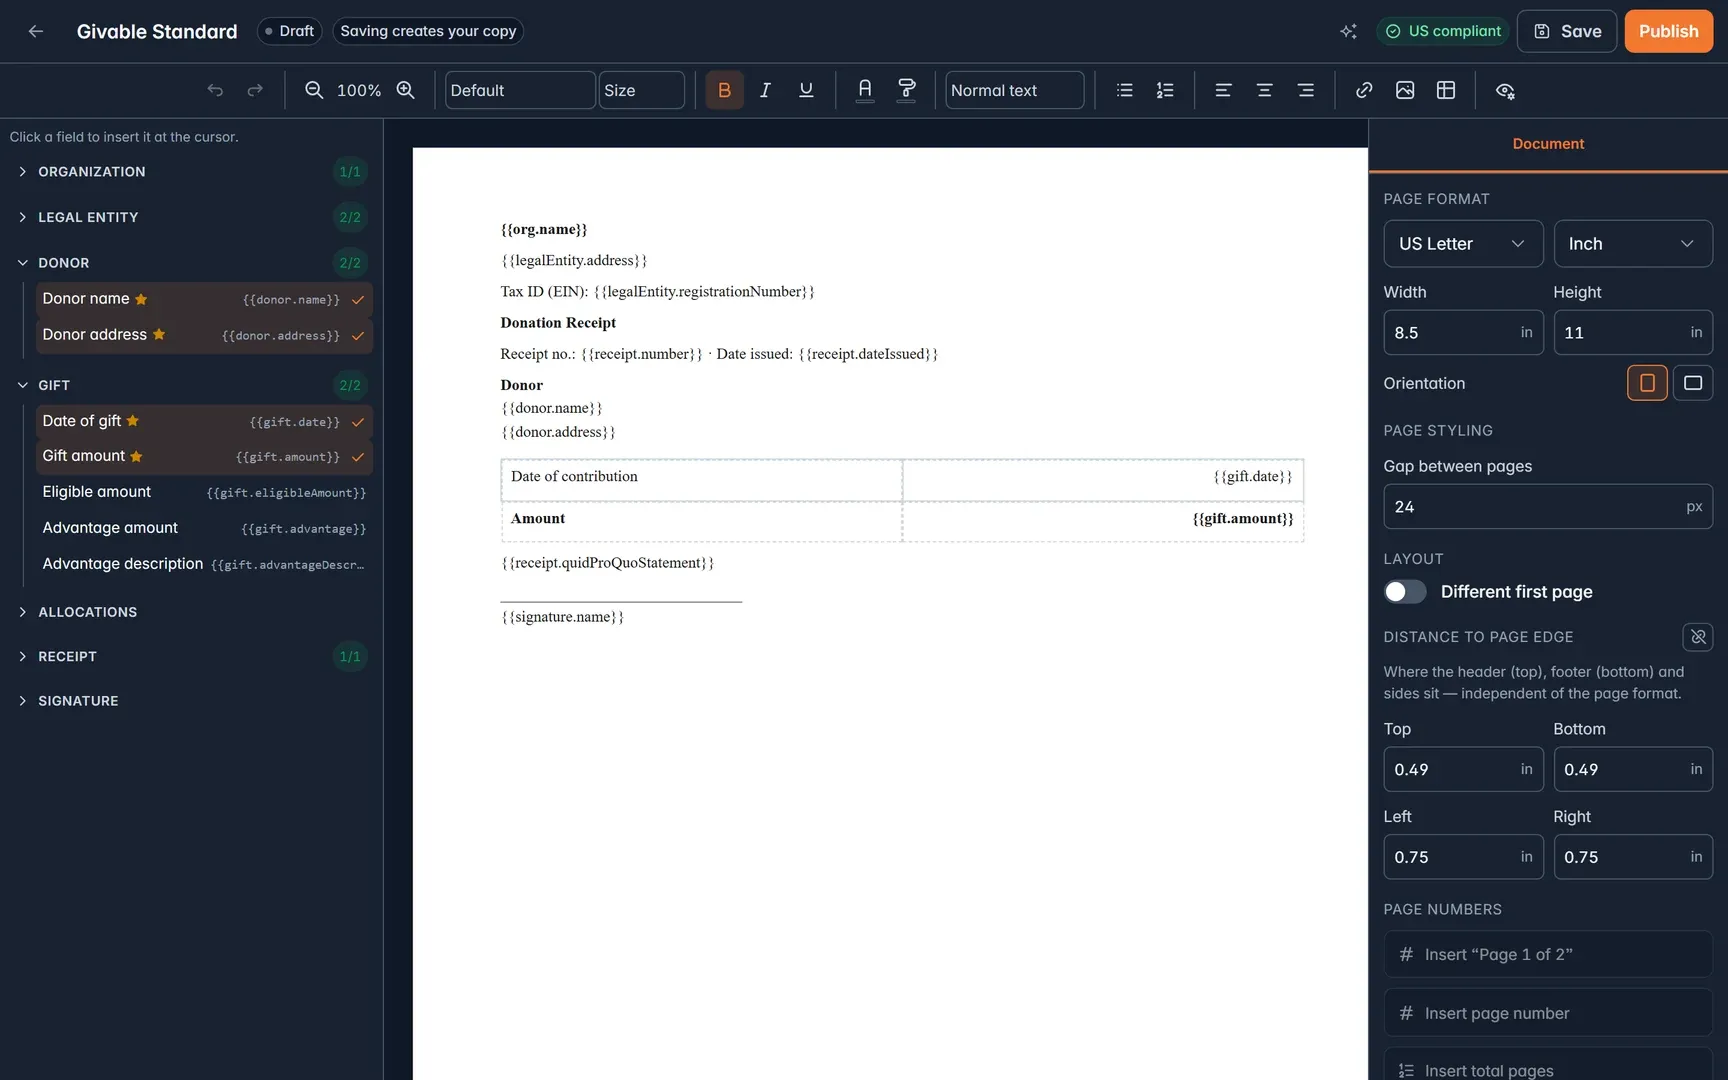Expand the Receipt field group
This screenshot has width=1728, height=1080.
pos(191,657)
